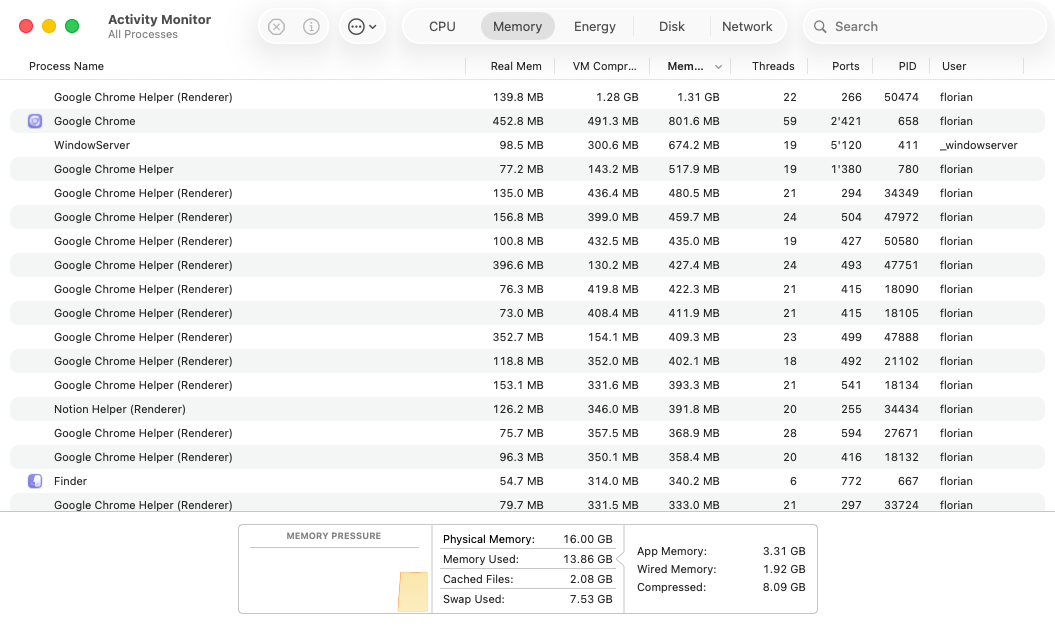Click the Finder app icon in list
The height and width of the screenshot is (628, 1055).
[35, 481]
